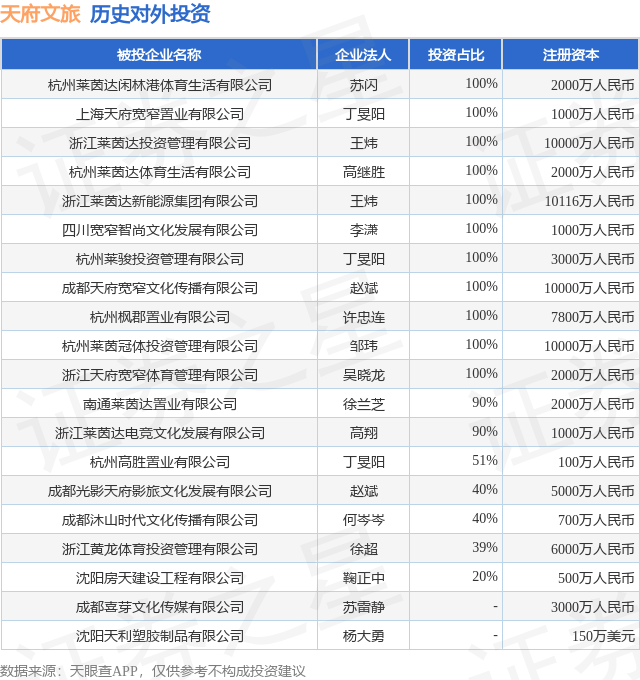Select 浙江黄龙体育投资管理有限公司 company name
Image resolution: width=640 pixels, height=680 pixels.
click(x=160, y=549)
